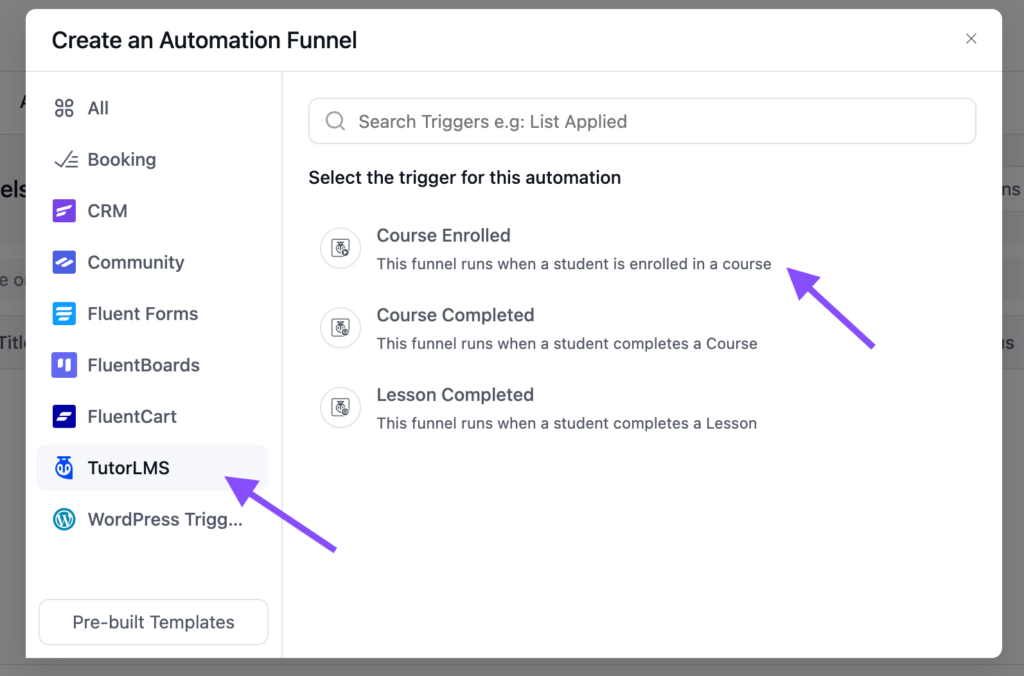This screenshot has height=676, width=1024.
Task: Open Pre-built Templates
Action: click(153, 622)
